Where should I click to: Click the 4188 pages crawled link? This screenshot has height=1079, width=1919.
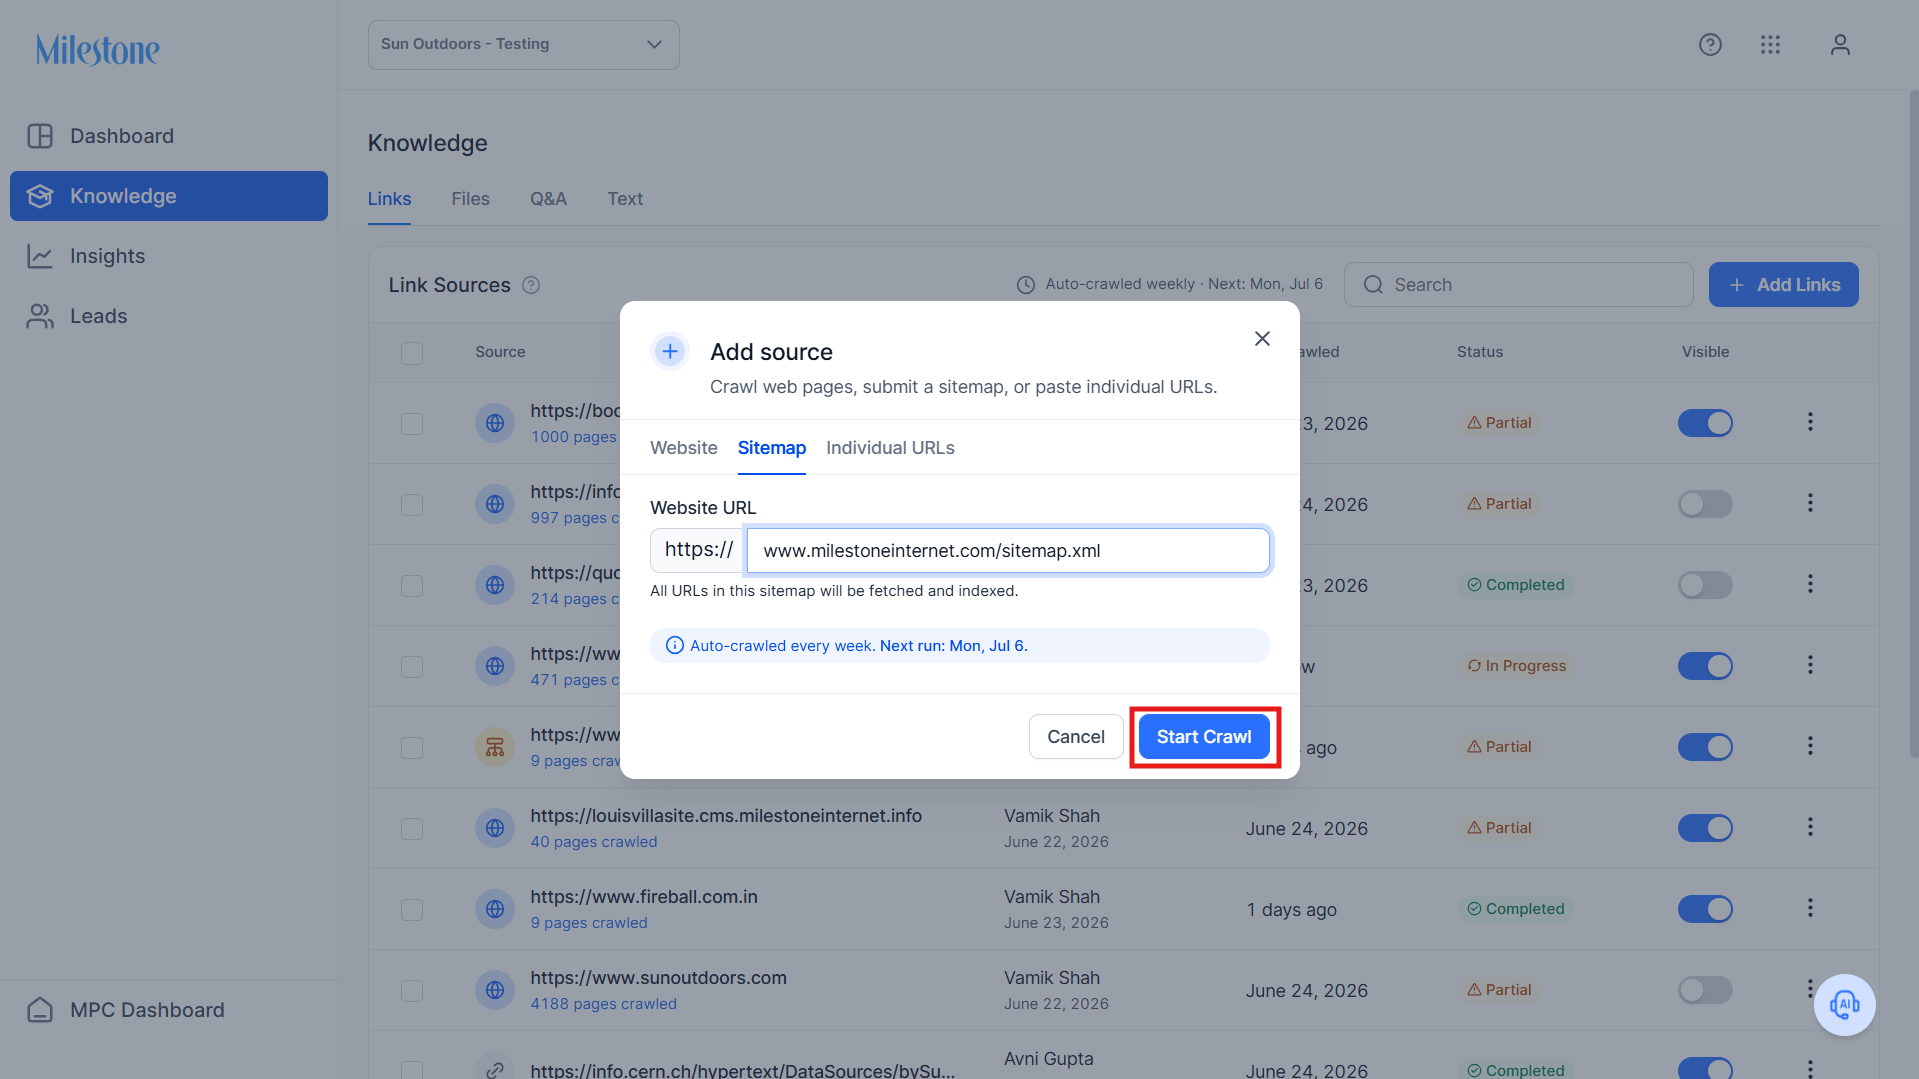(x=604, y=1004)
